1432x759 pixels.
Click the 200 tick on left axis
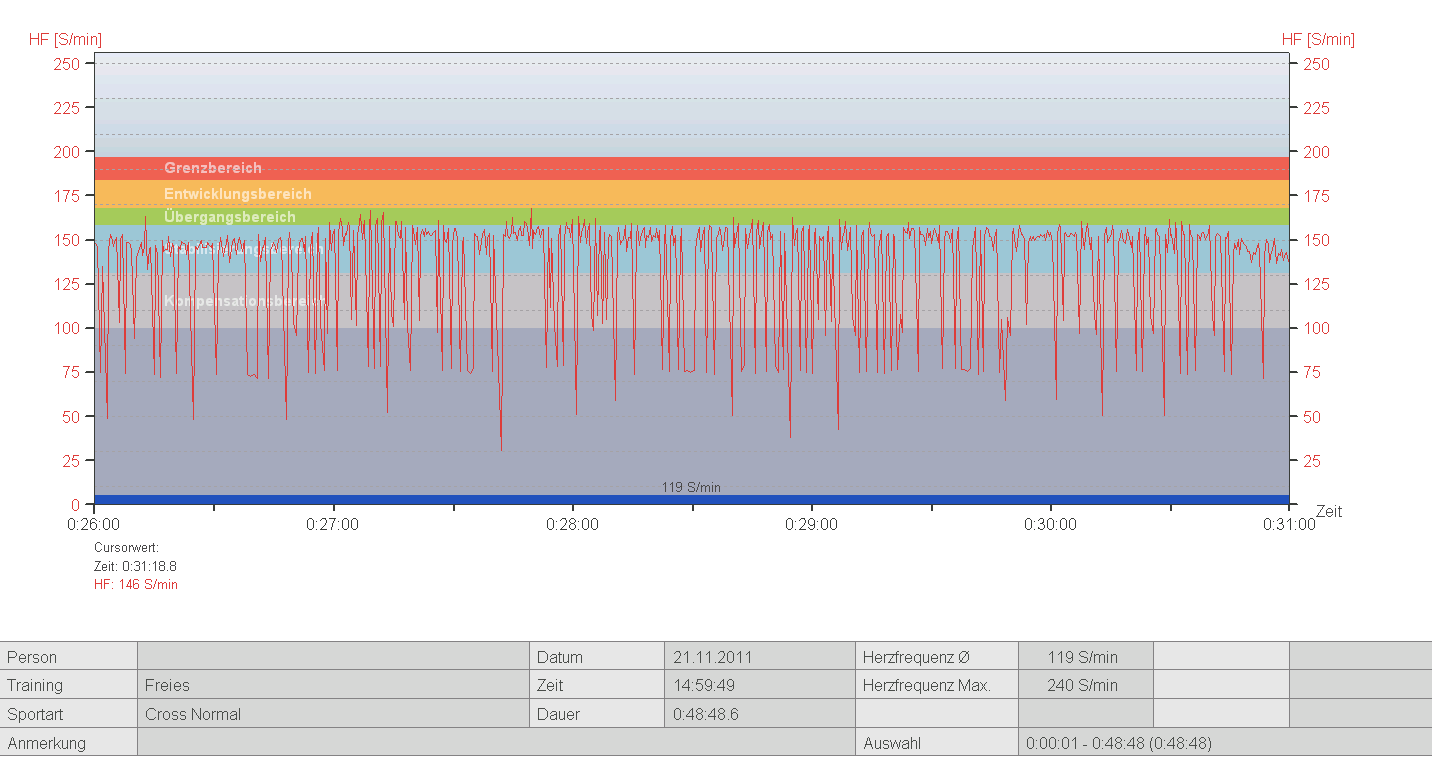[67, 152]
